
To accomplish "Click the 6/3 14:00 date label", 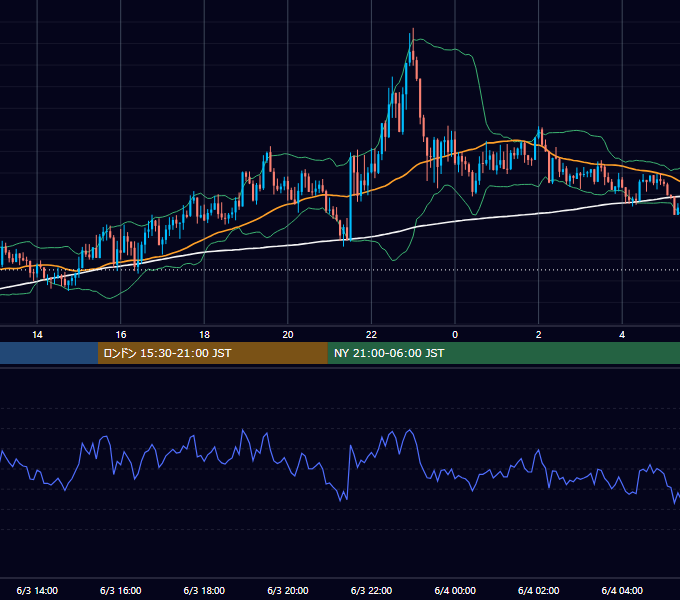I will point(37,590).
